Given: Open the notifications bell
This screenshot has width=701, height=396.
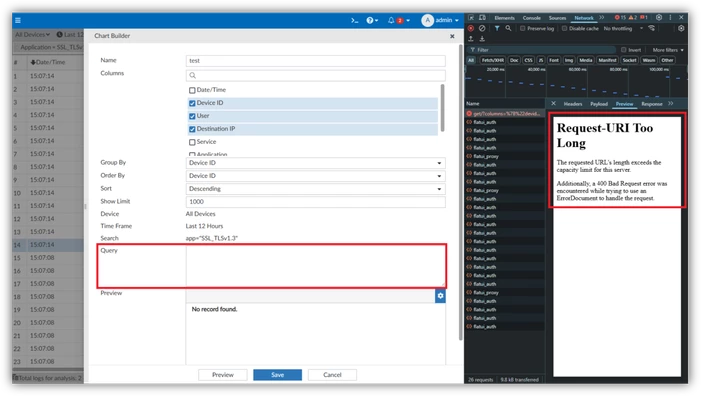Looking at the screenshot, I should click(x=391, y=21).
